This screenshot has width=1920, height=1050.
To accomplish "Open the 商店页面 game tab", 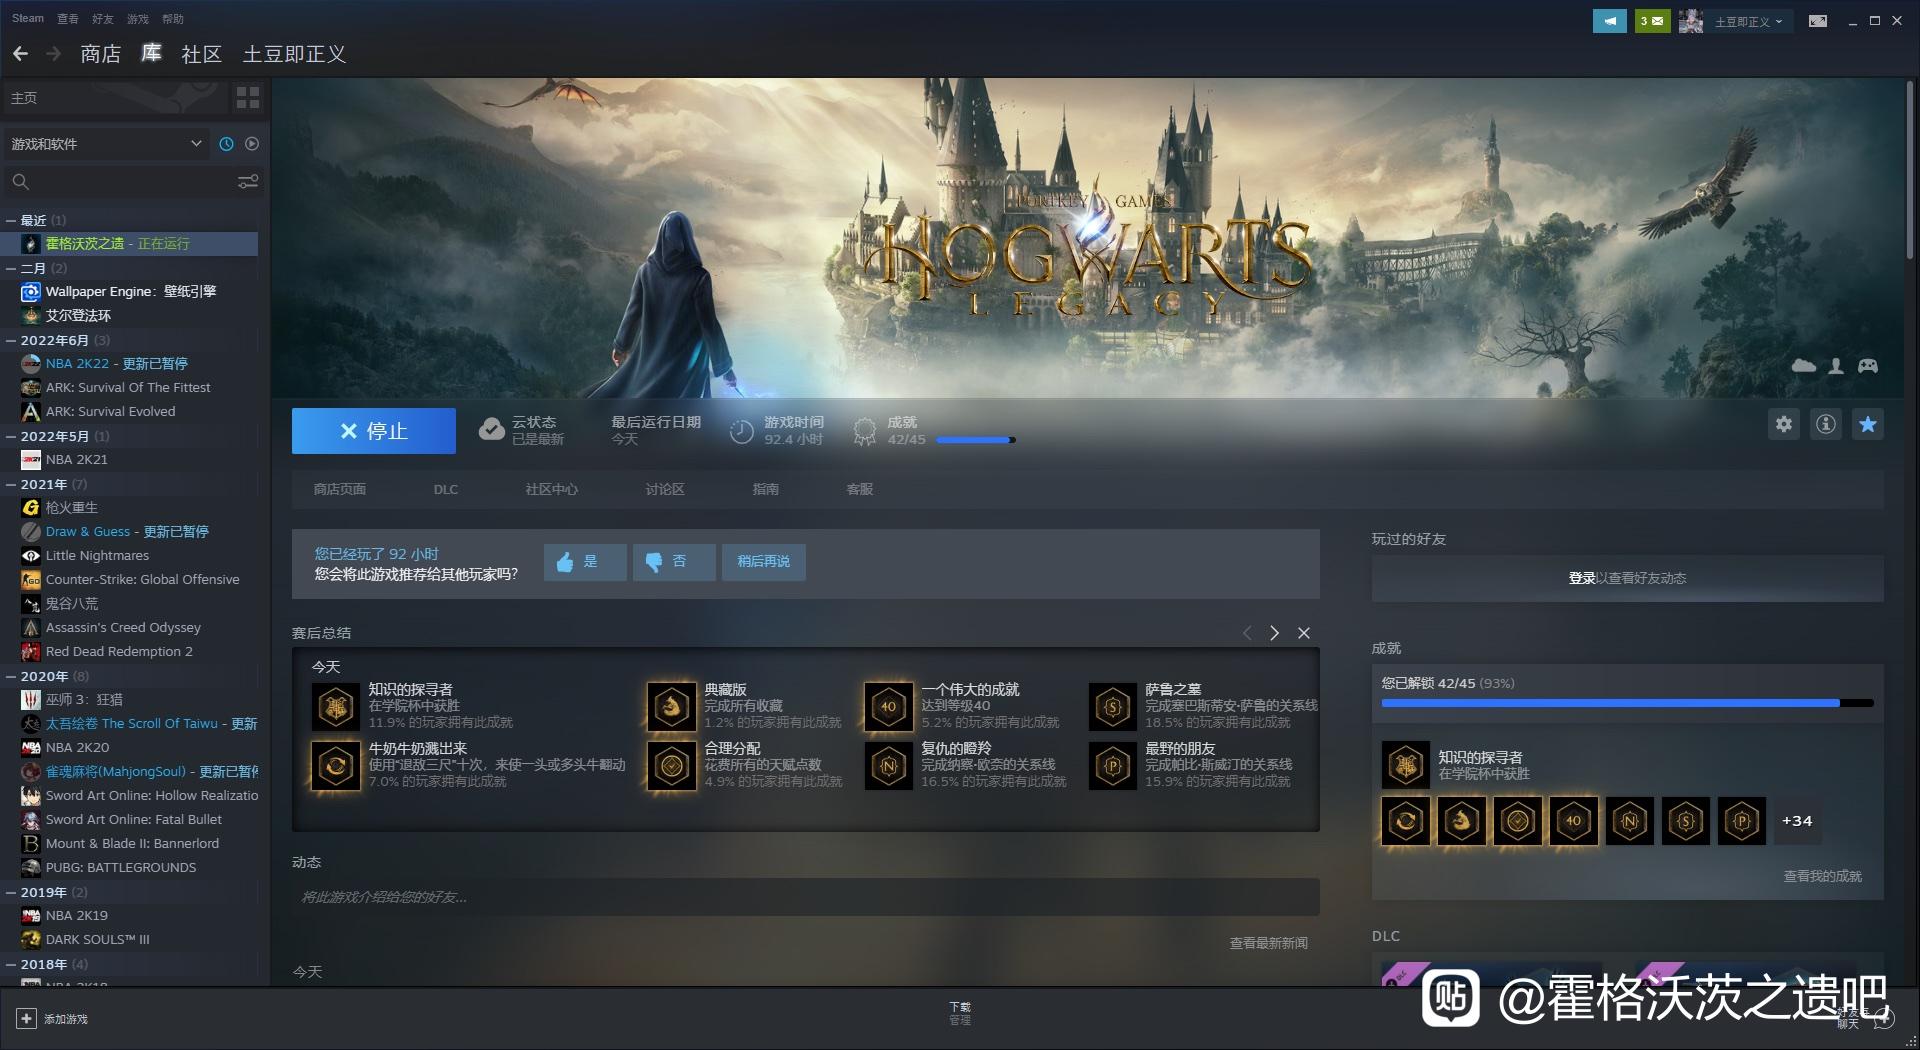I will point(340,489).
